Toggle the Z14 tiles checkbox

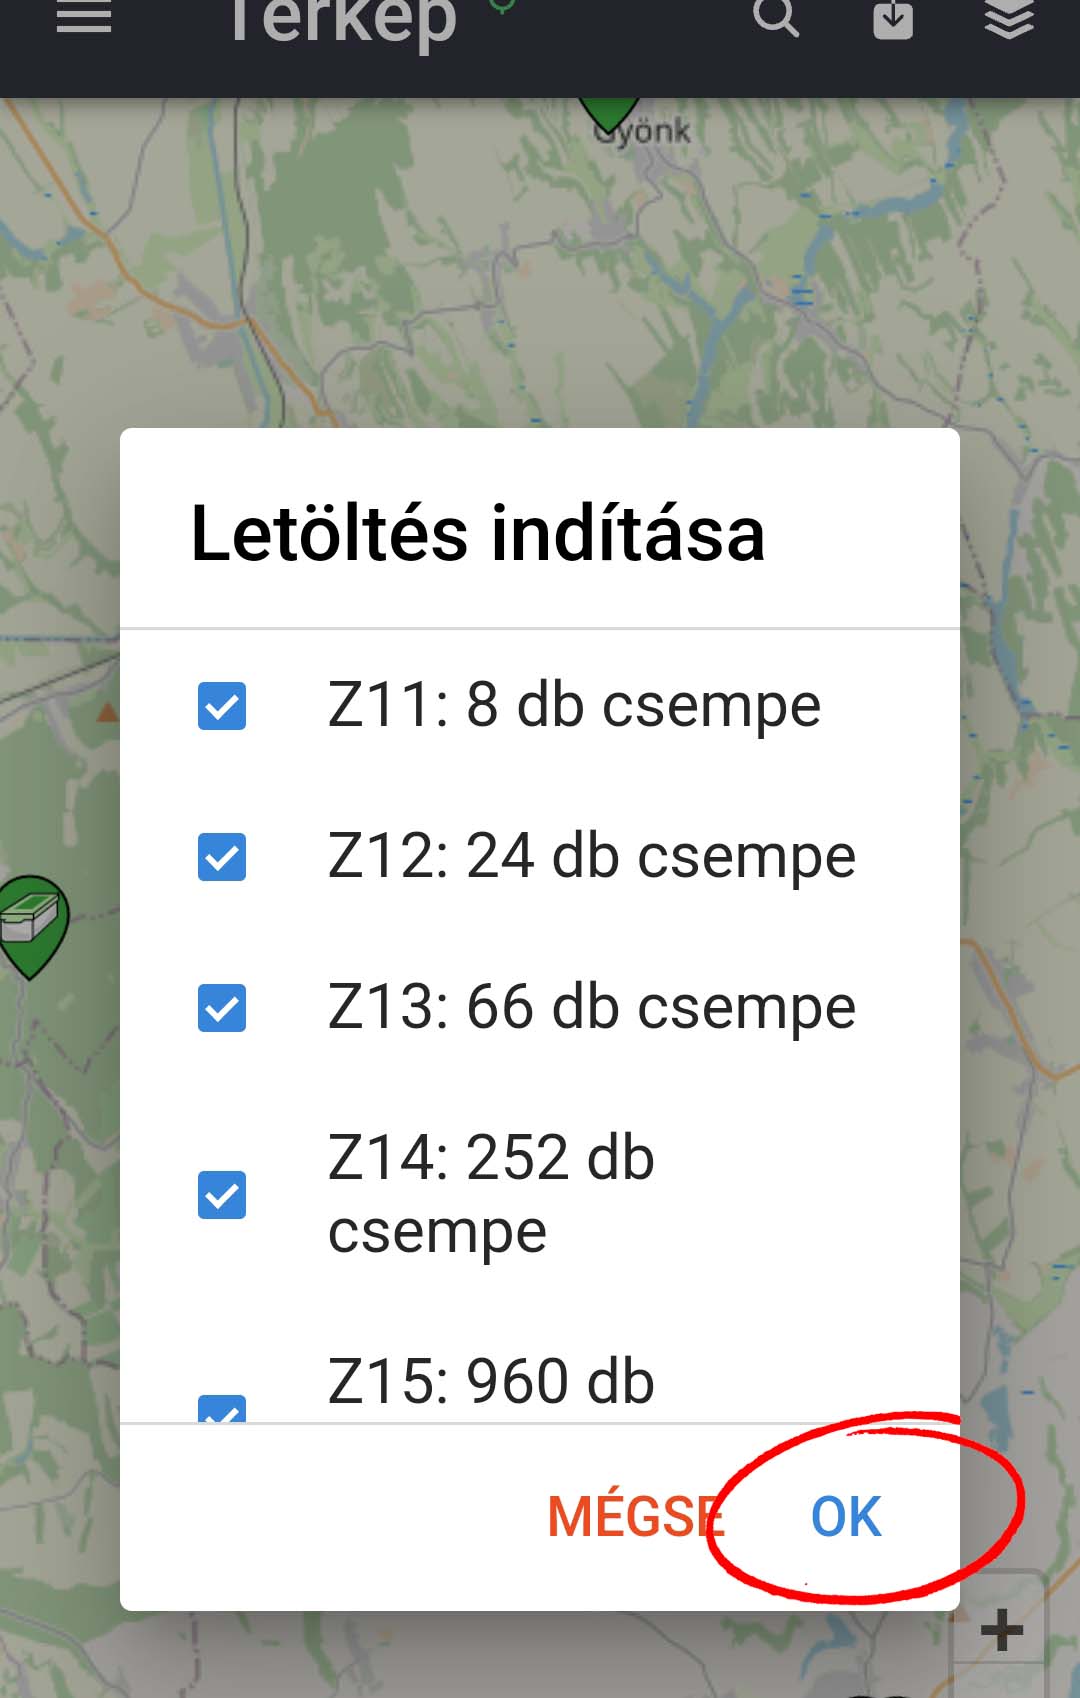point(222,1195)
